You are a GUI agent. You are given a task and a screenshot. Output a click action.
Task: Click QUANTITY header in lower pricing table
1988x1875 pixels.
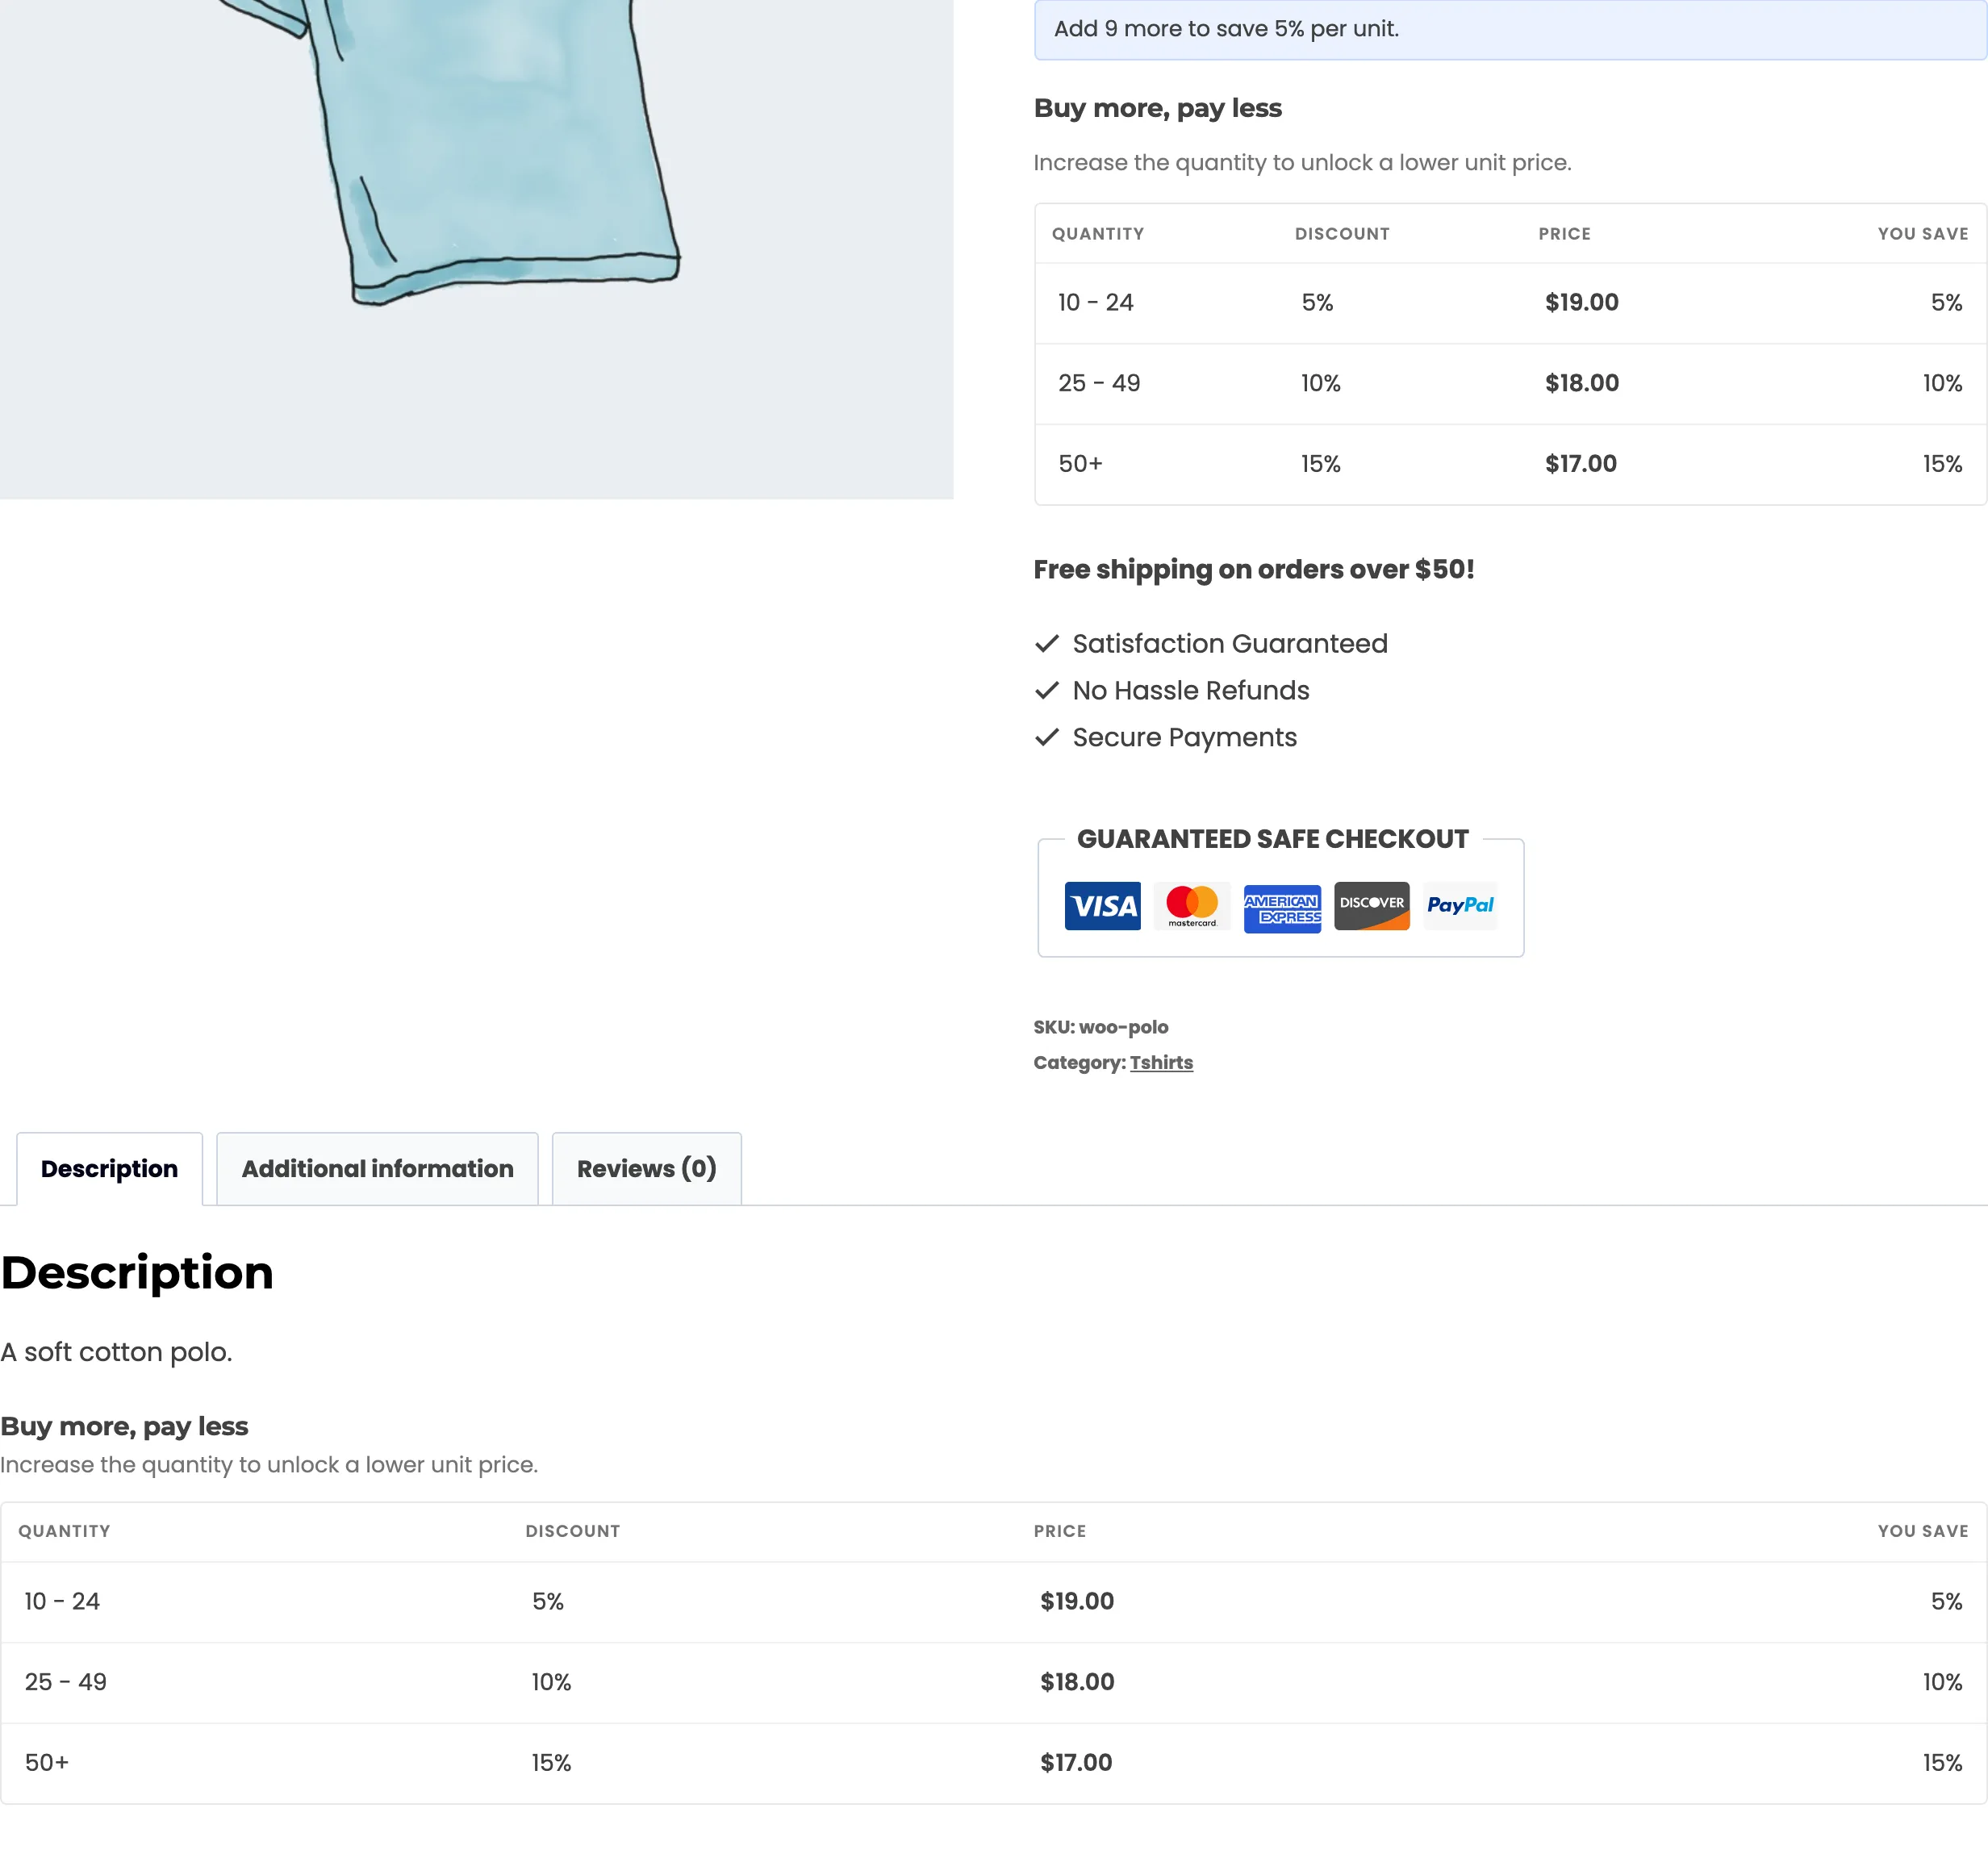point(64,1532)
